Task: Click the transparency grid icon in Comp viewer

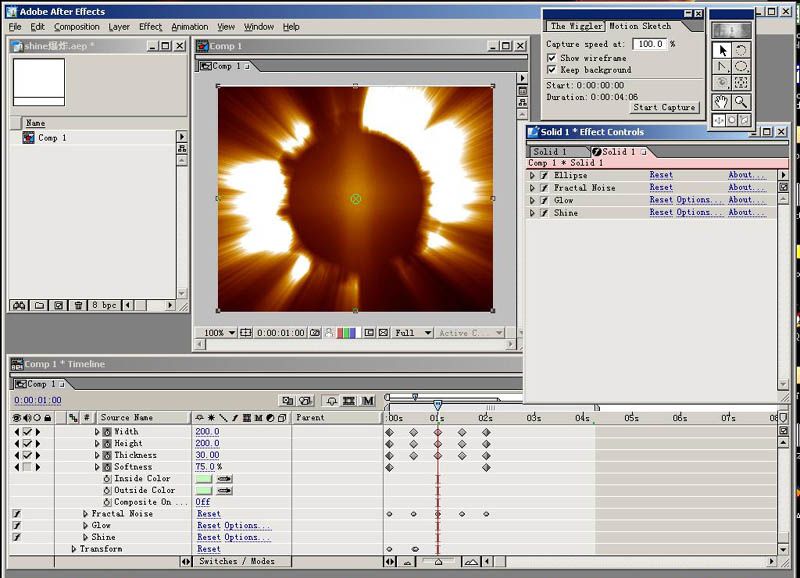Action: pyautogui.click(x=384, y=333)
